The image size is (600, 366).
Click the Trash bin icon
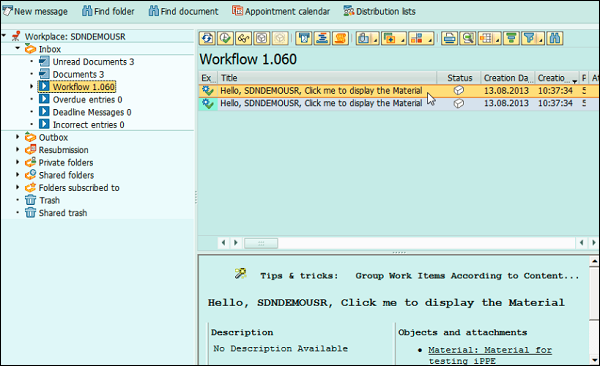30,200
